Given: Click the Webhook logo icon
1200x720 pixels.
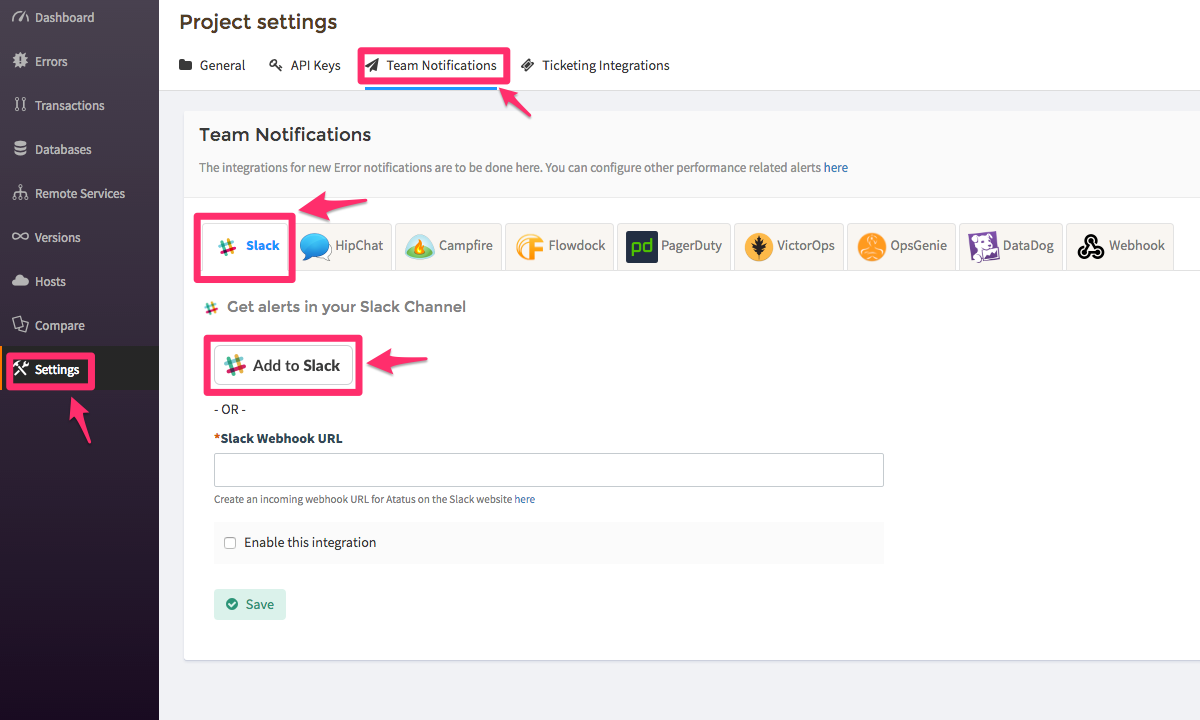Looking at the screenshot, I should (x=1091, y=246).
